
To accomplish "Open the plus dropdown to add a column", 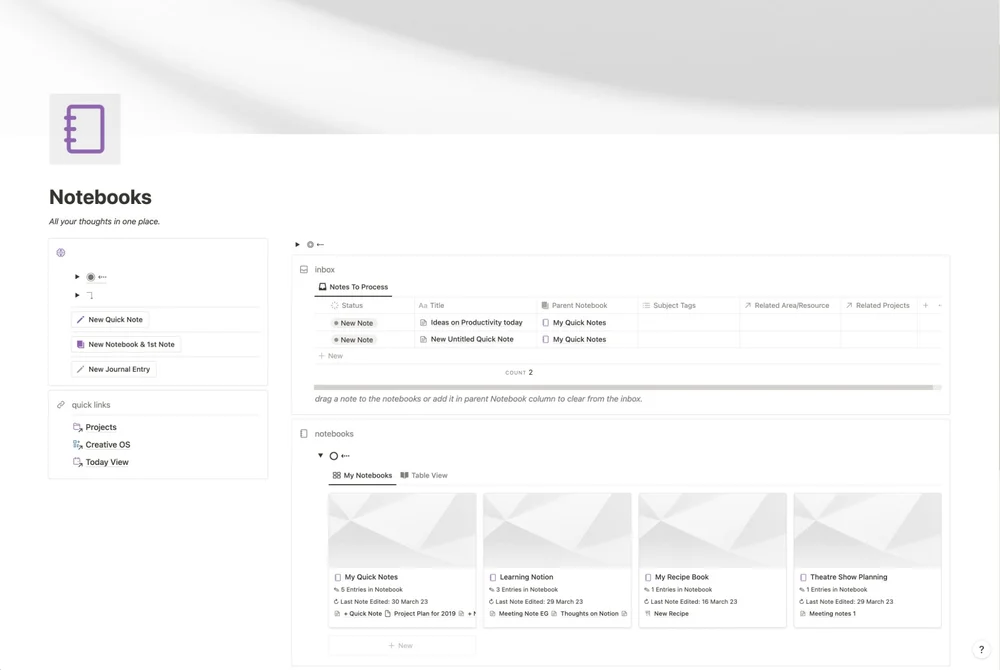I will 924,304.
